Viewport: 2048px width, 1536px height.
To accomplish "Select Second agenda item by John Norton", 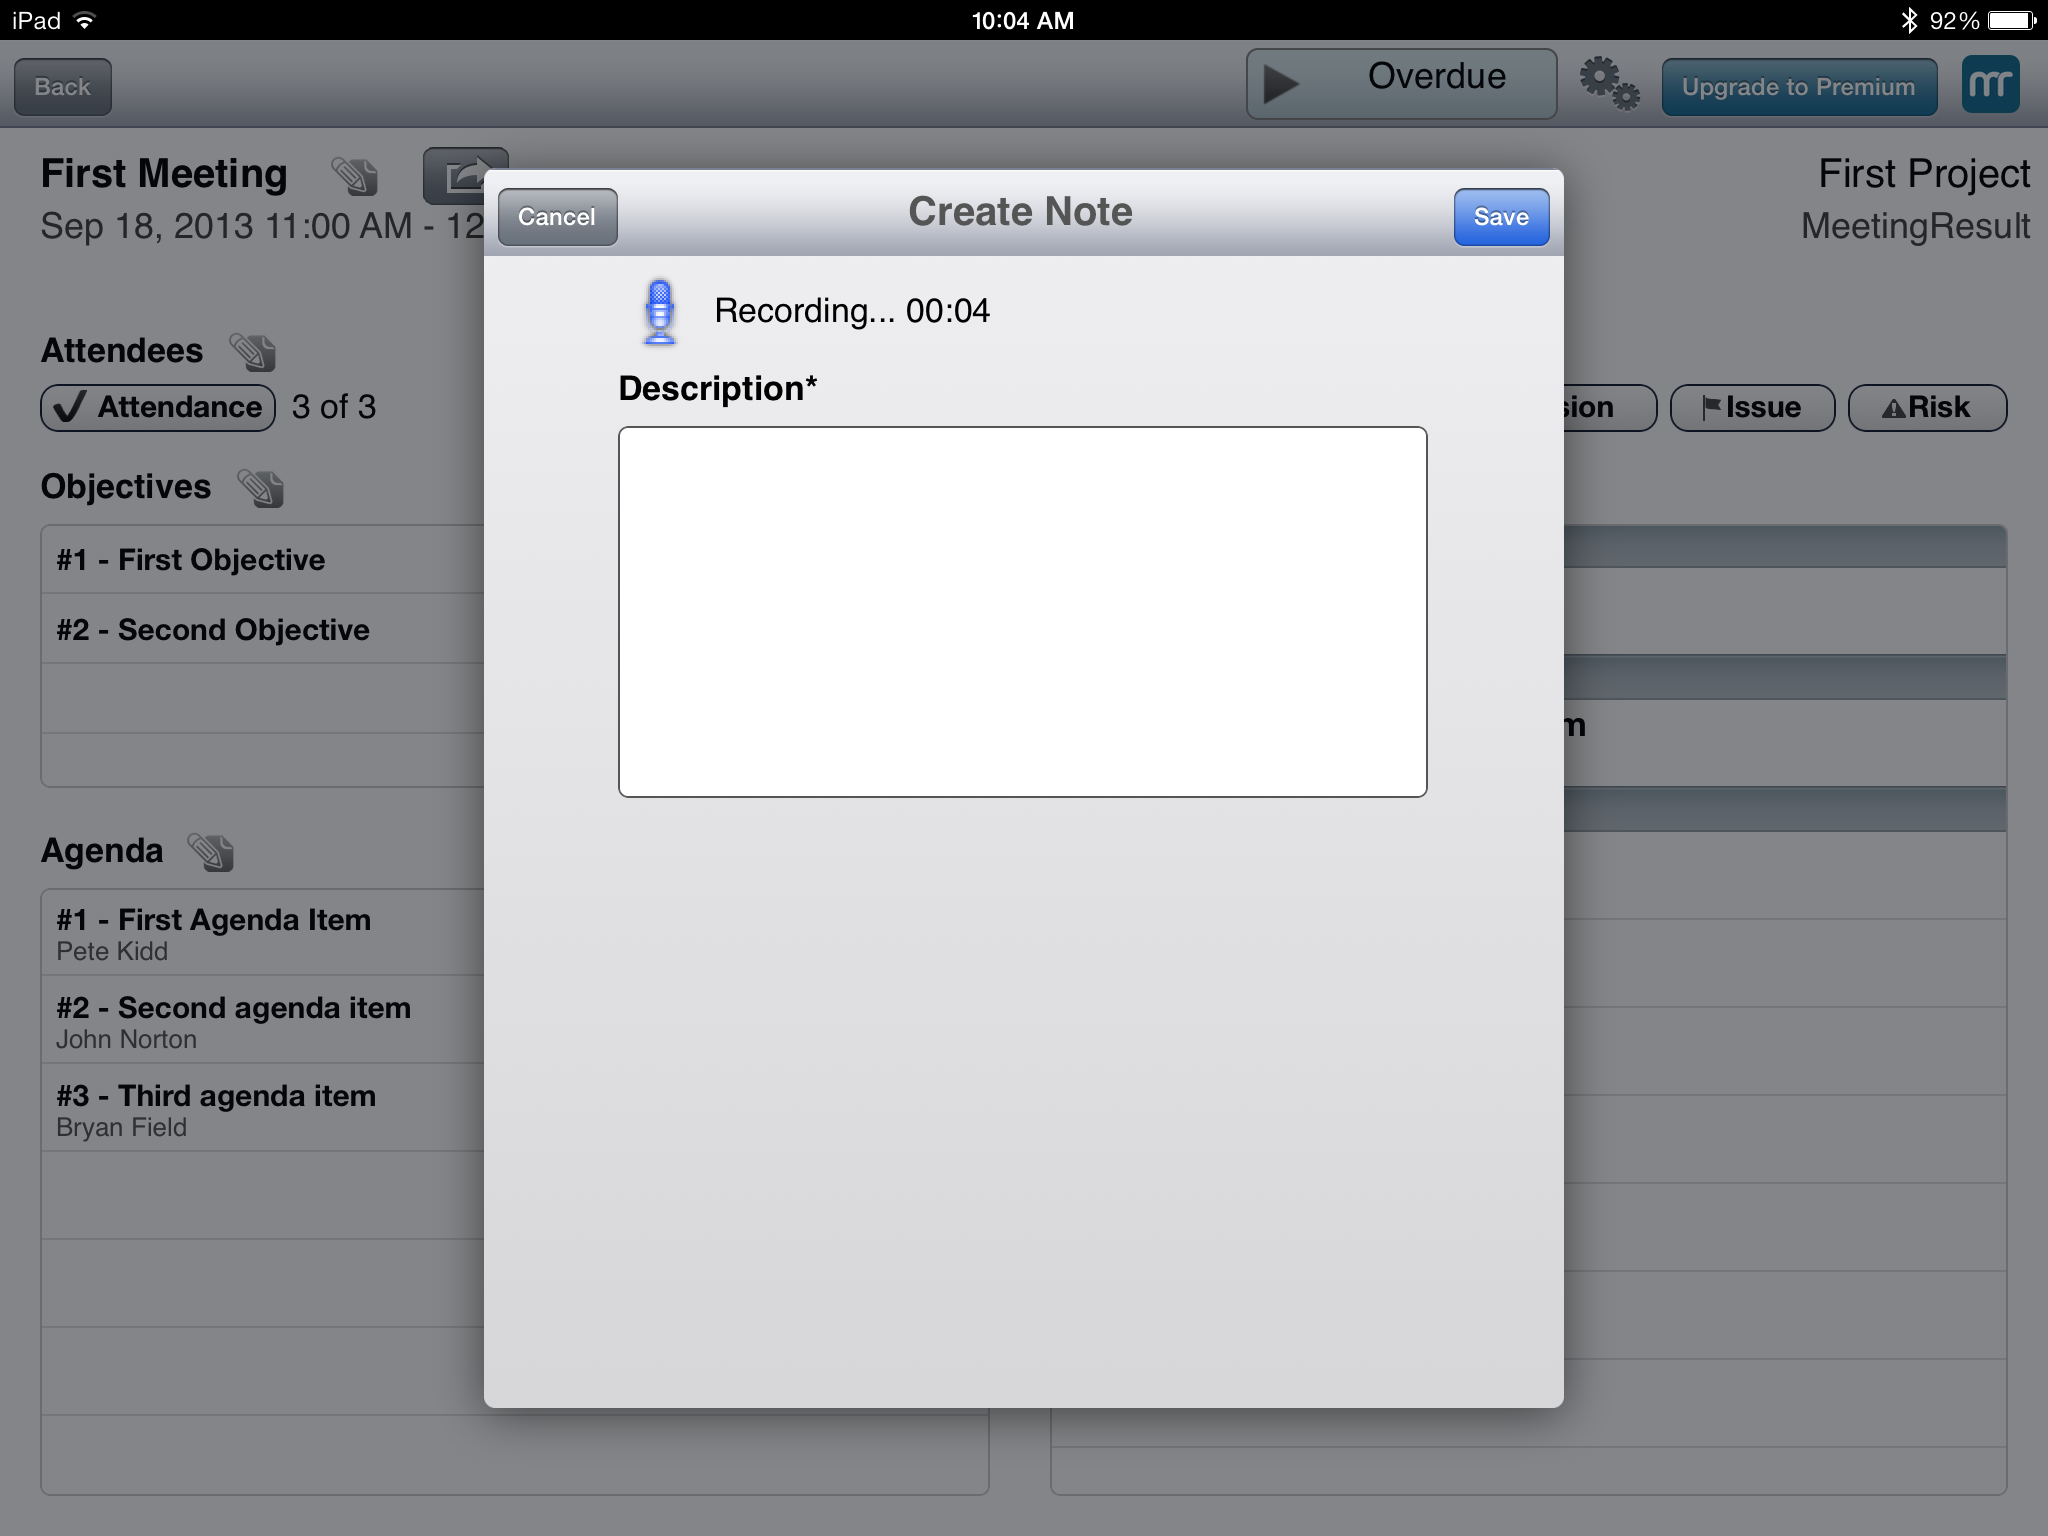I will tap(262, 1020).
